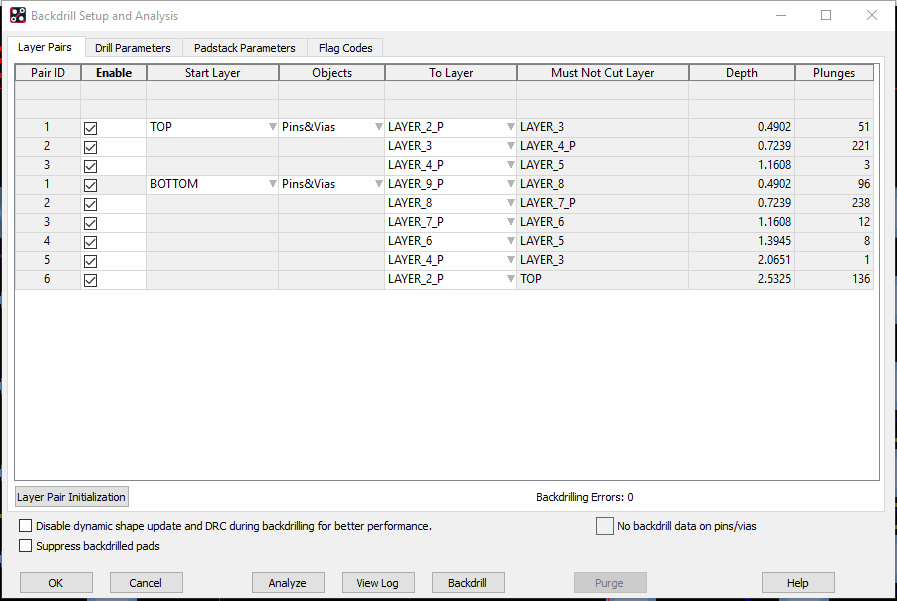
Task: Select the Layer Pairs tab
Action: coord(45,47)
